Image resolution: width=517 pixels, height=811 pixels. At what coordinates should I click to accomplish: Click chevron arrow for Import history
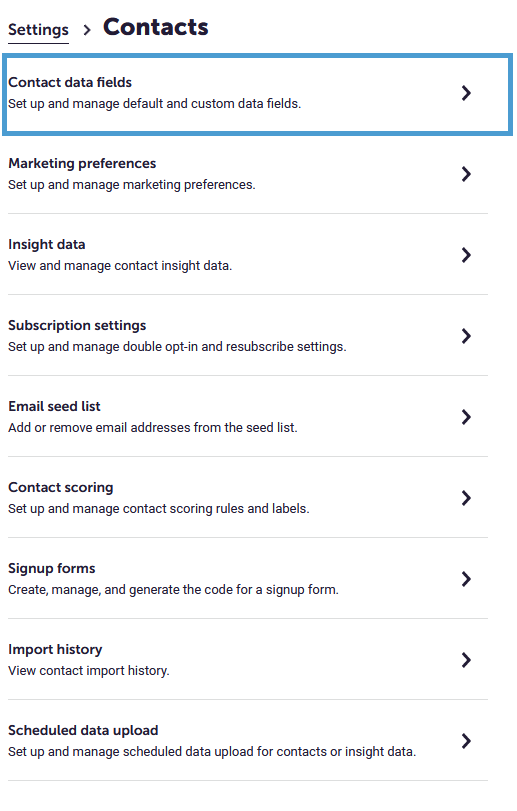(x=466, y=659)
